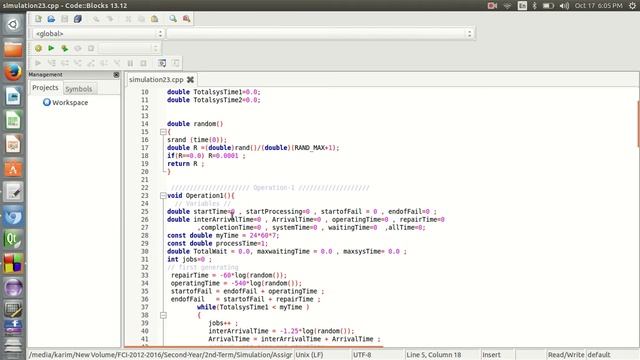
Task: Select the simulation23.cpp editor tab
Action: click(x=156, y=80)
